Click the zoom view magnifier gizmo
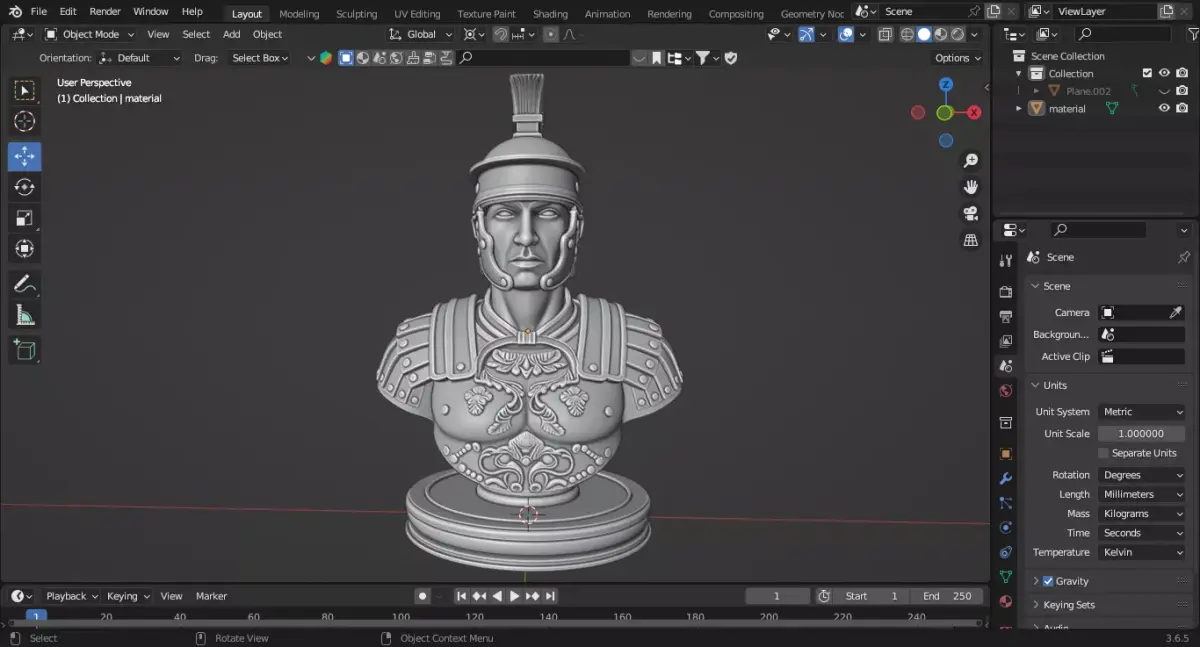Viewport: 1200px width, 647px height. (x=970, y=161)
